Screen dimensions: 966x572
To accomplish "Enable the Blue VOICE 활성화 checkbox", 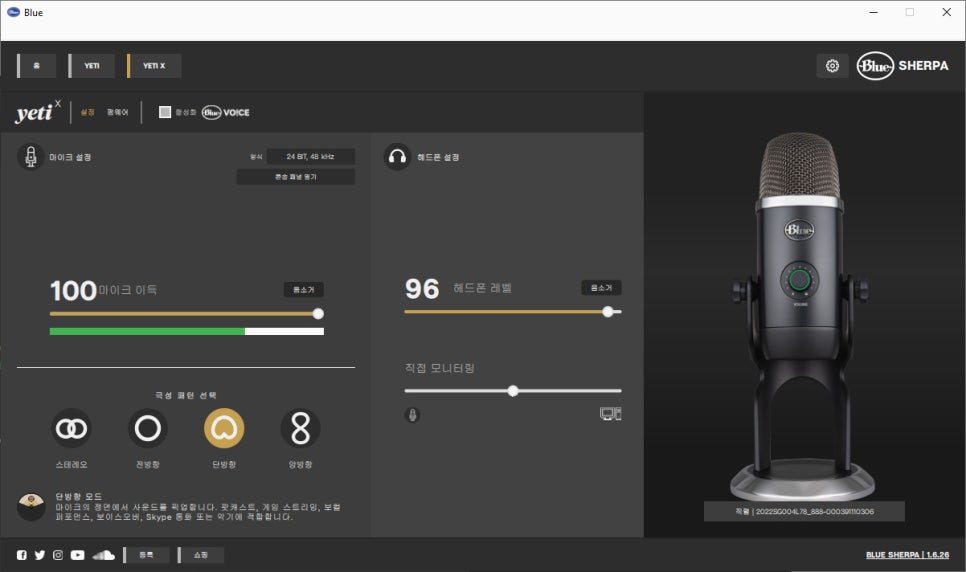I will coord(164,112).
